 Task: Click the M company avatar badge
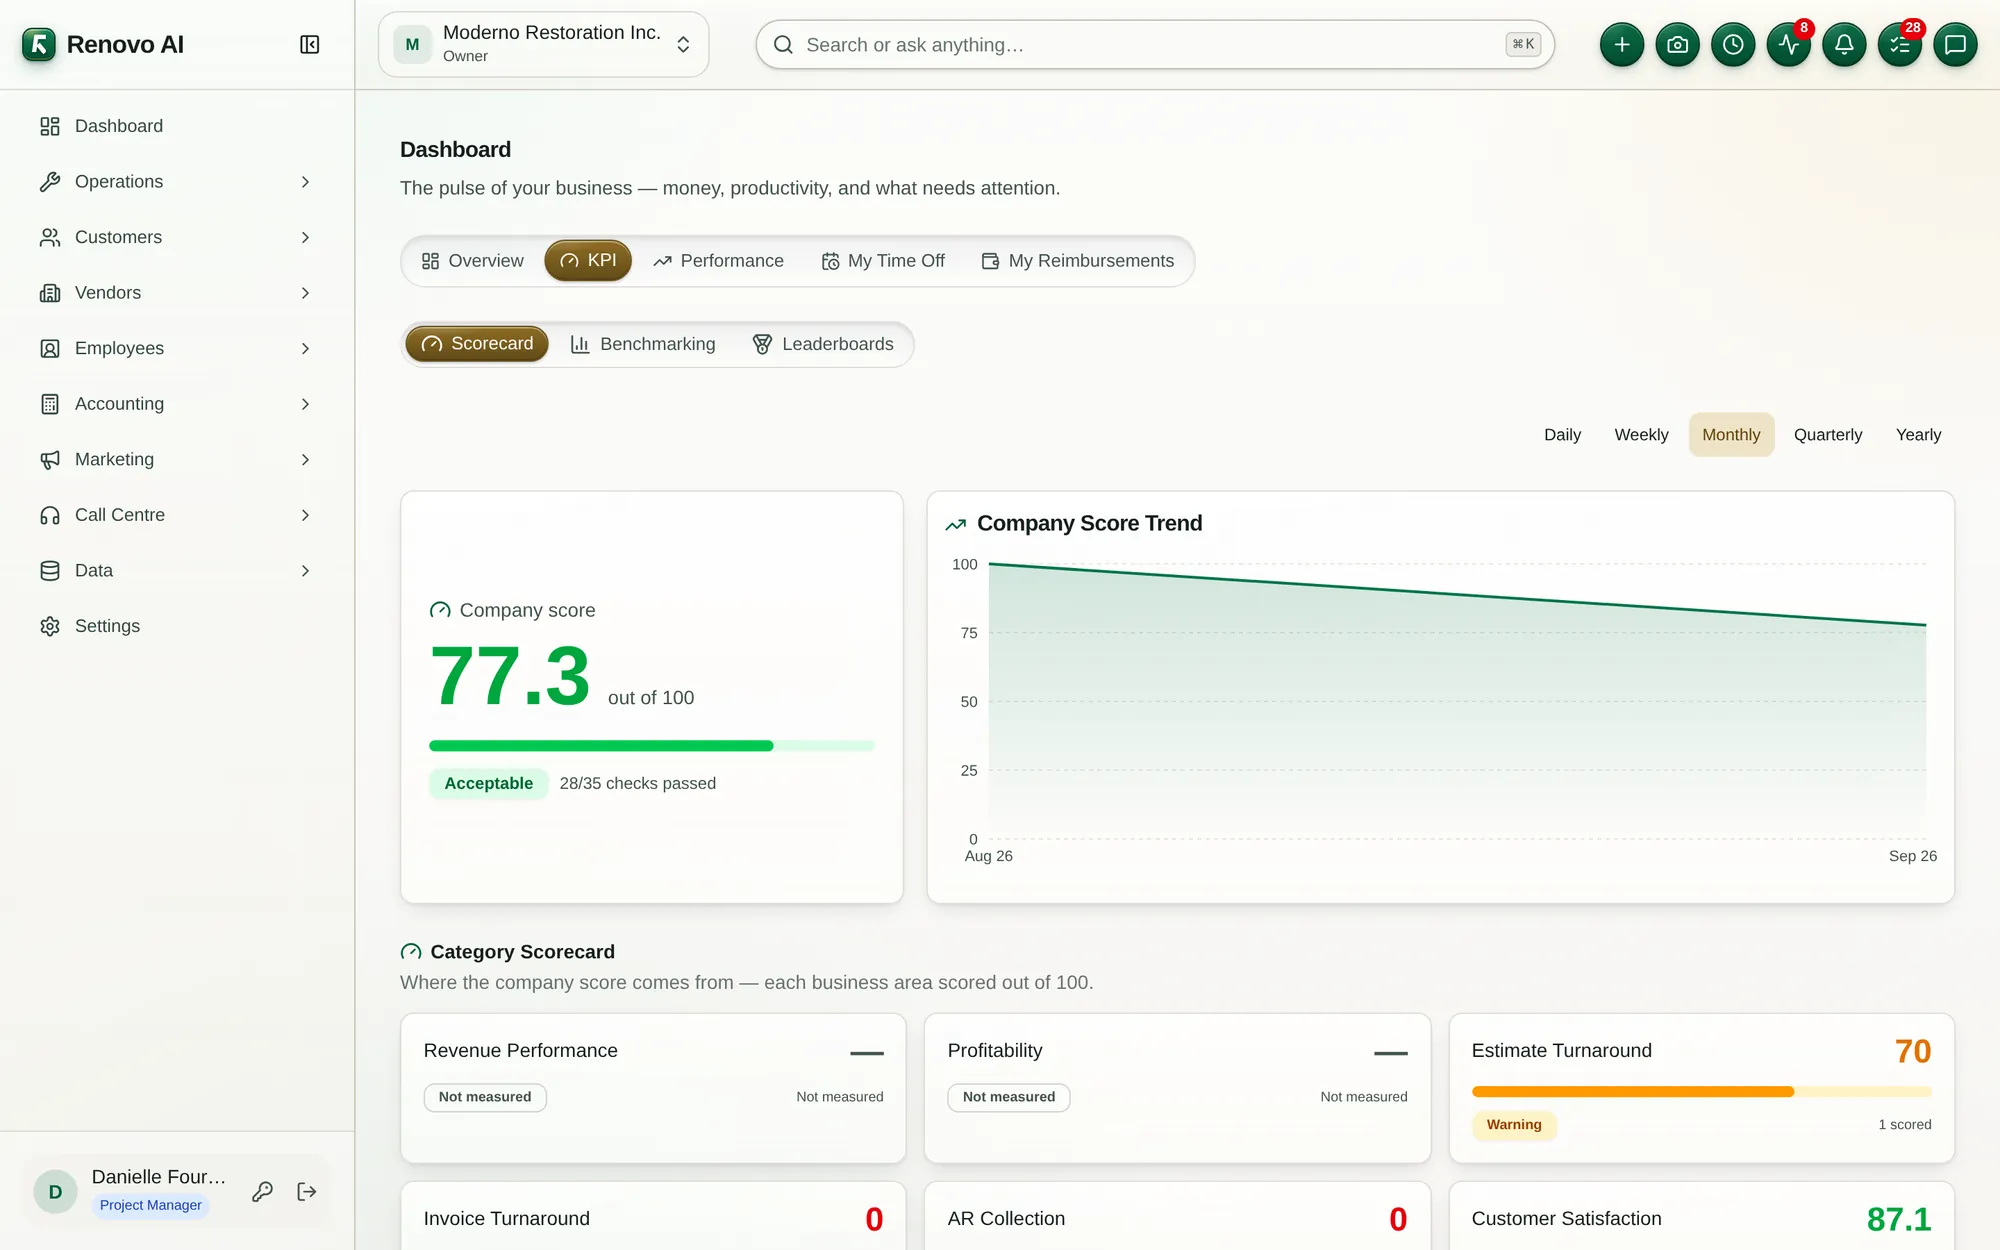pos(412,45)
